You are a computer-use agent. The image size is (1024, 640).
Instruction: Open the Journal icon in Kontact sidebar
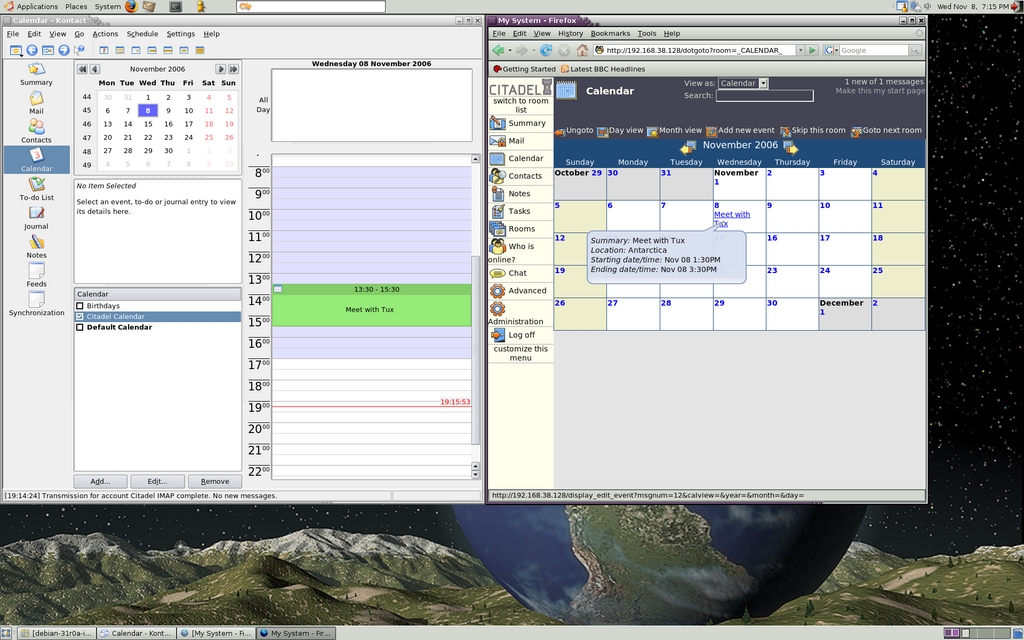click(36, 213)
